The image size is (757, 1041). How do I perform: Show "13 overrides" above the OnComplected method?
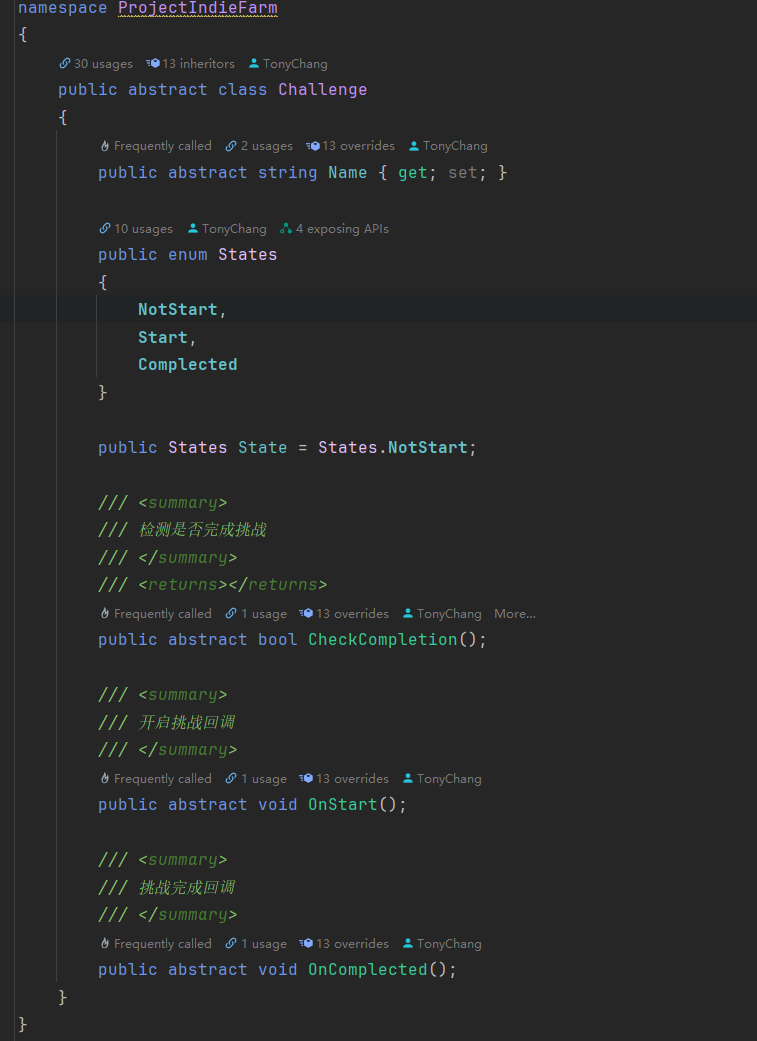tap(352, 944)
